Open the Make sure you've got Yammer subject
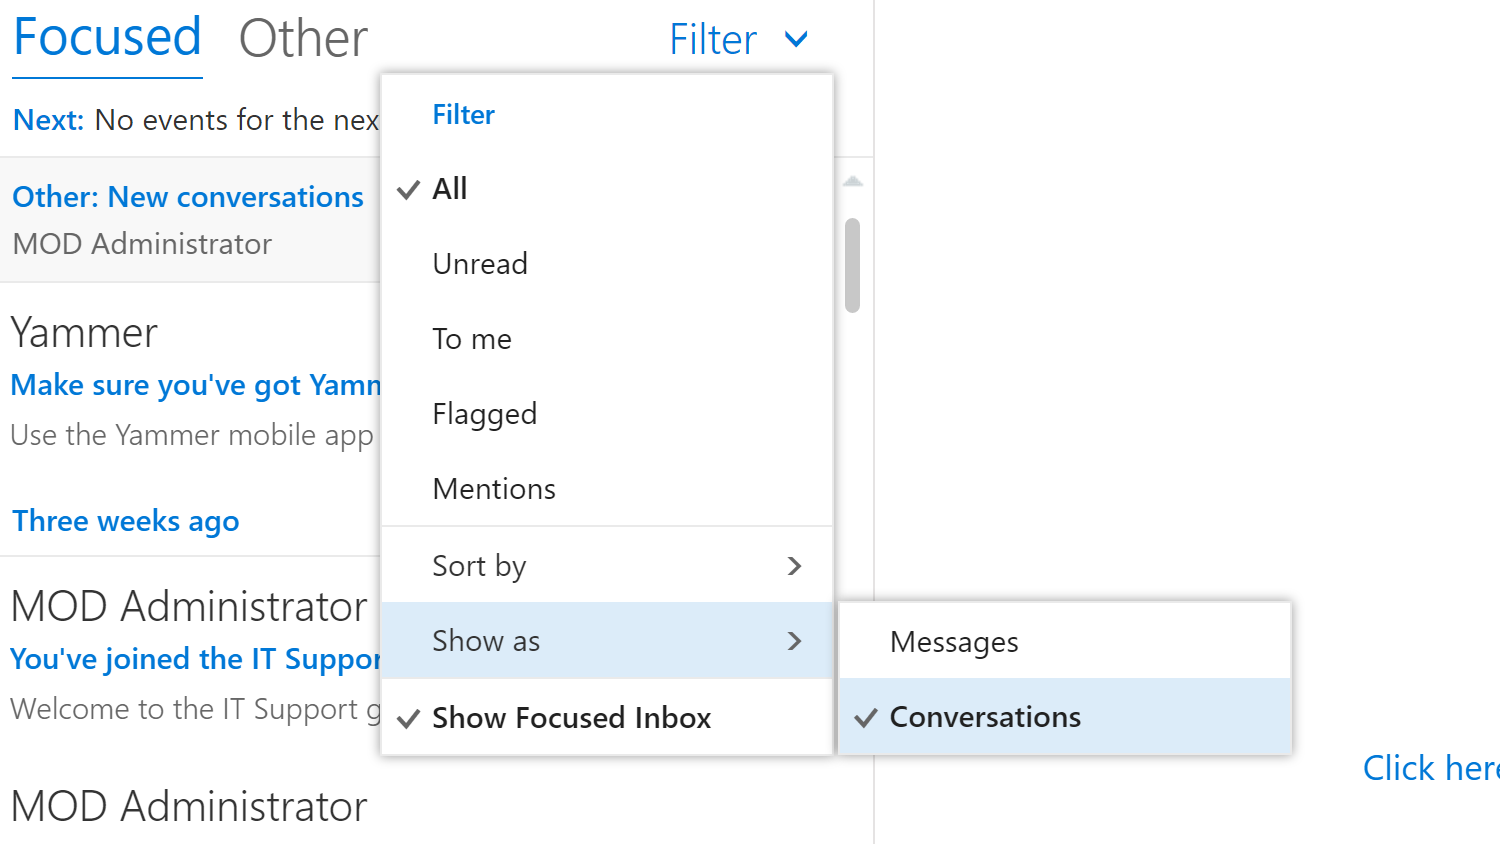This screenshot has width=1500, height=844. pyautogui.click(x=195, y=385)
